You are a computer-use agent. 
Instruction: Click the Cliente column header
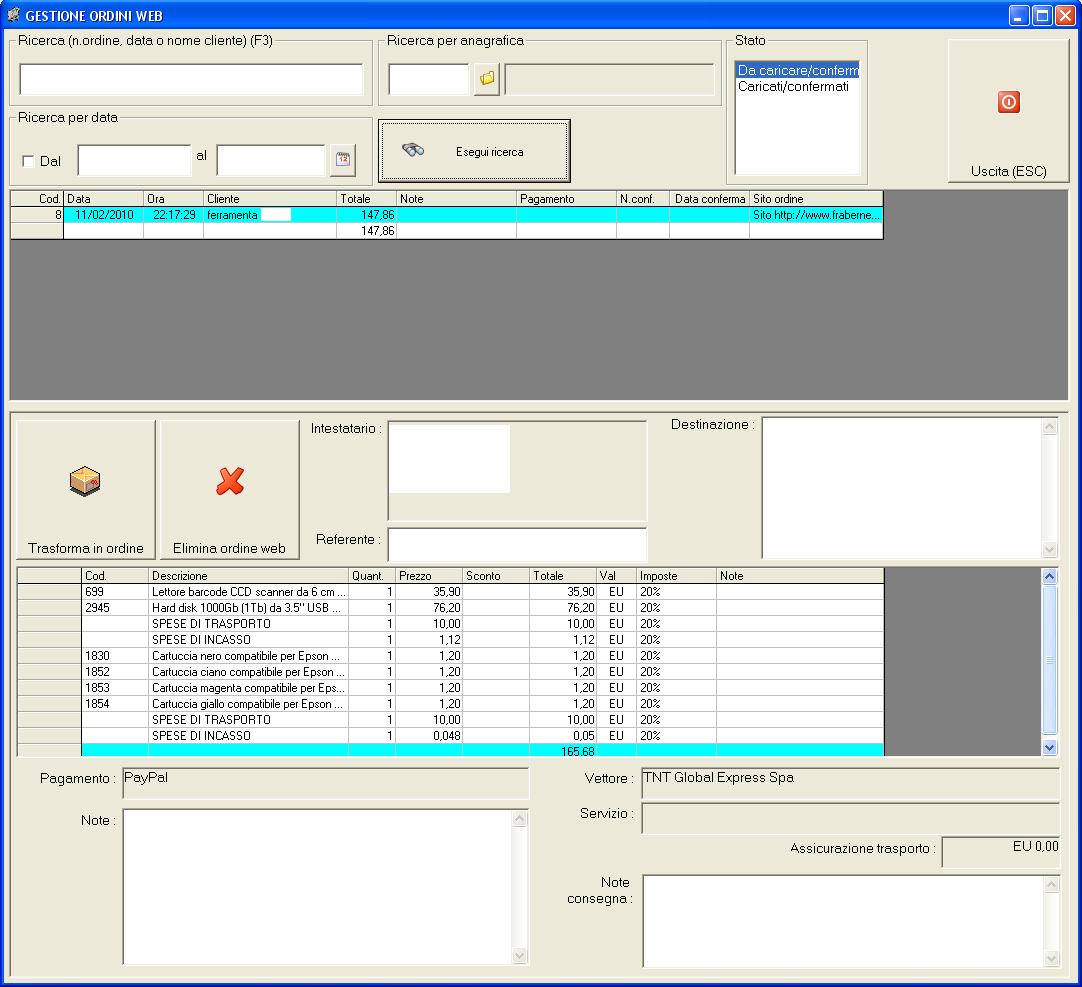coord(270,199)
